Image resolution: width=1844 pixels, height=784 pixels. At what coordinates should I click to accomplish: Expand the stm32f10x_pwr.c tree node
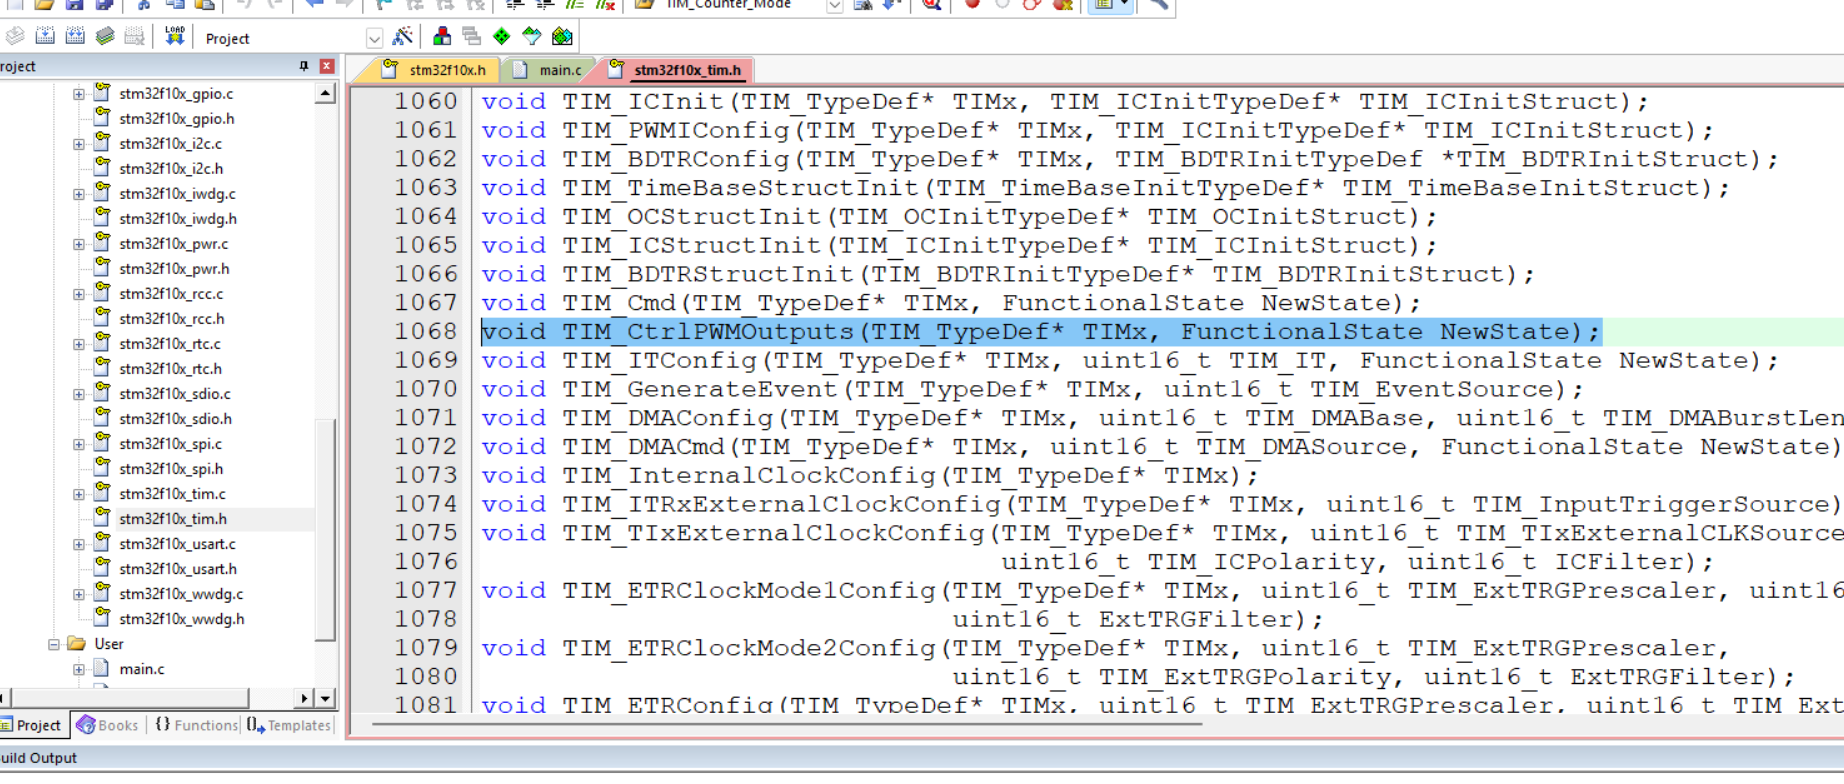(78, 244)
